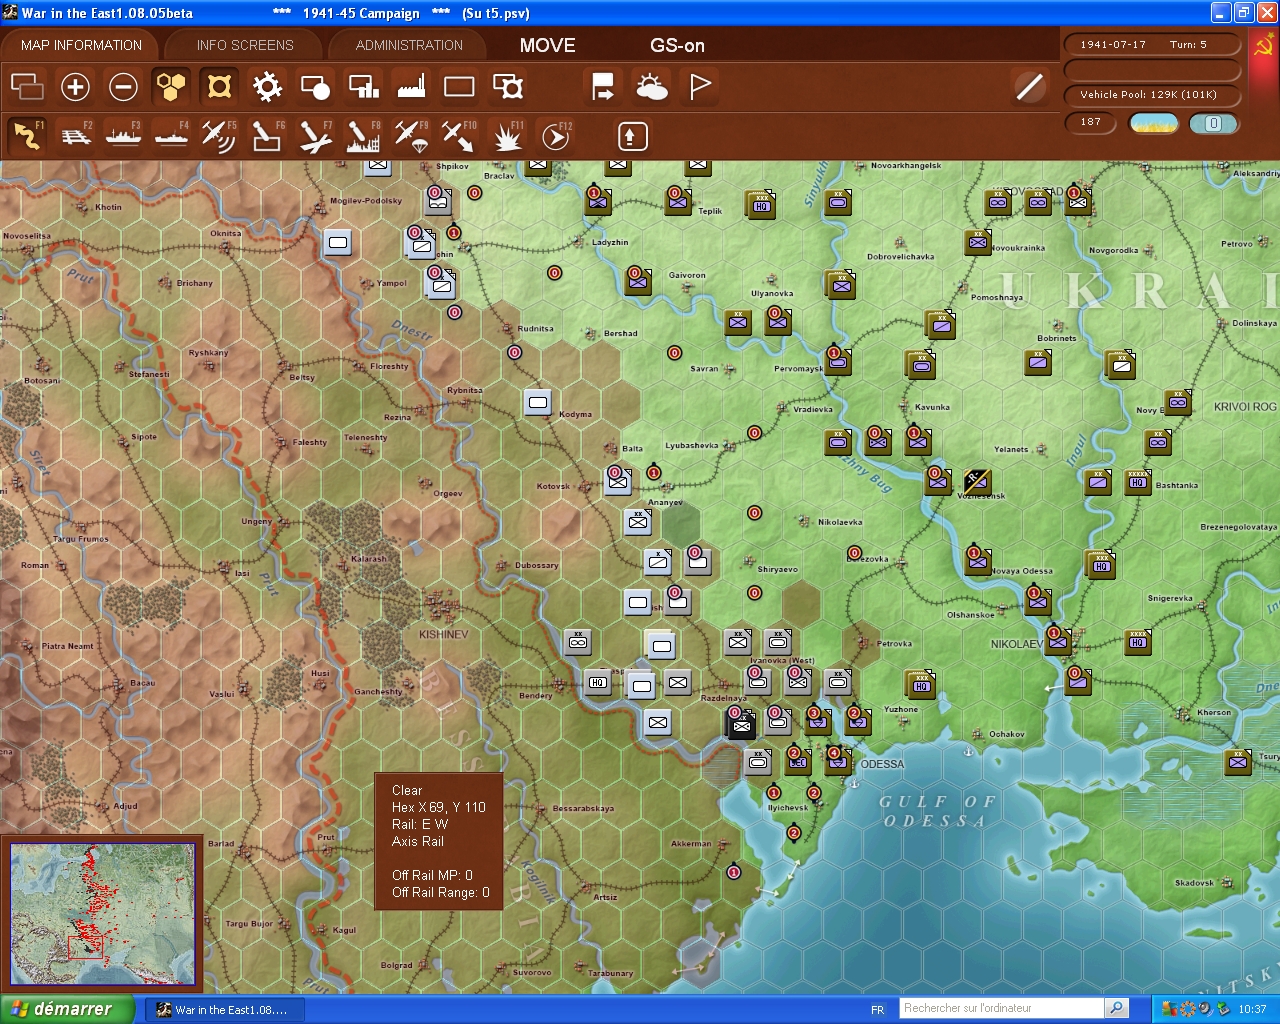Select the black-and-yellow unit at Voznesensk
Viewport: 1280px width, 1024px height.
coord(977,481)
